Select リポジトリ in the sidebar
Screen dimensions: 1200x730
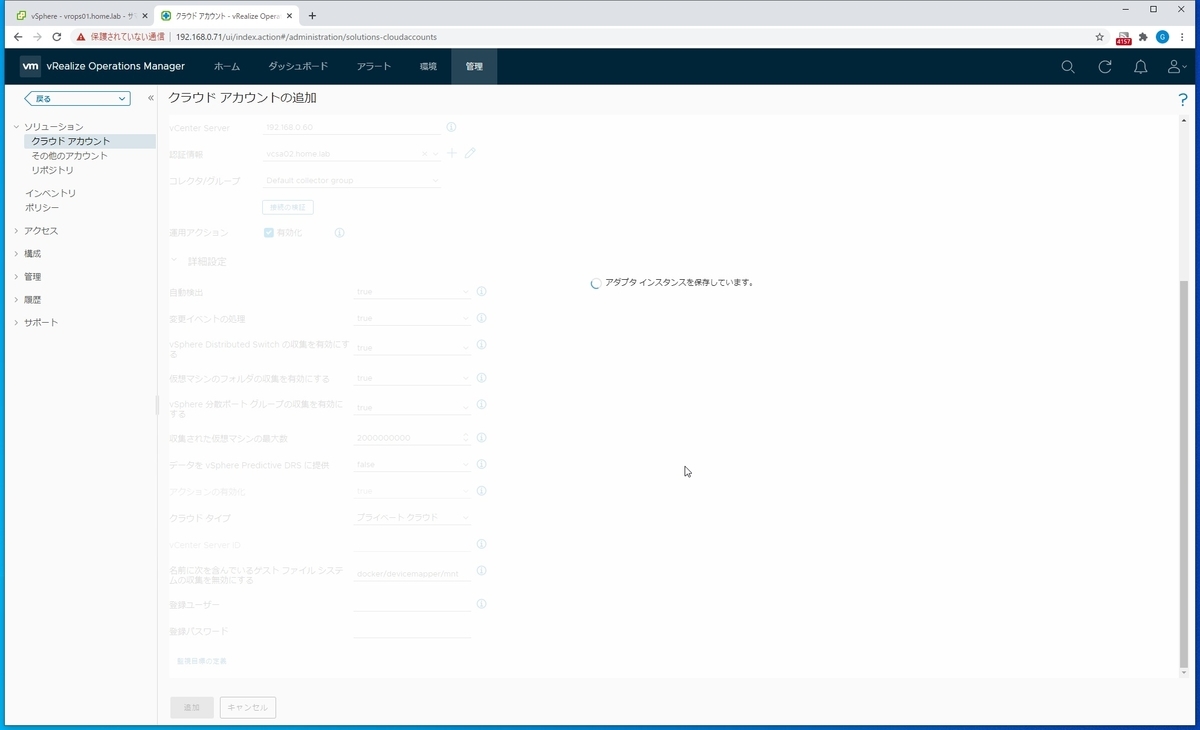click(x=53, y=170)
